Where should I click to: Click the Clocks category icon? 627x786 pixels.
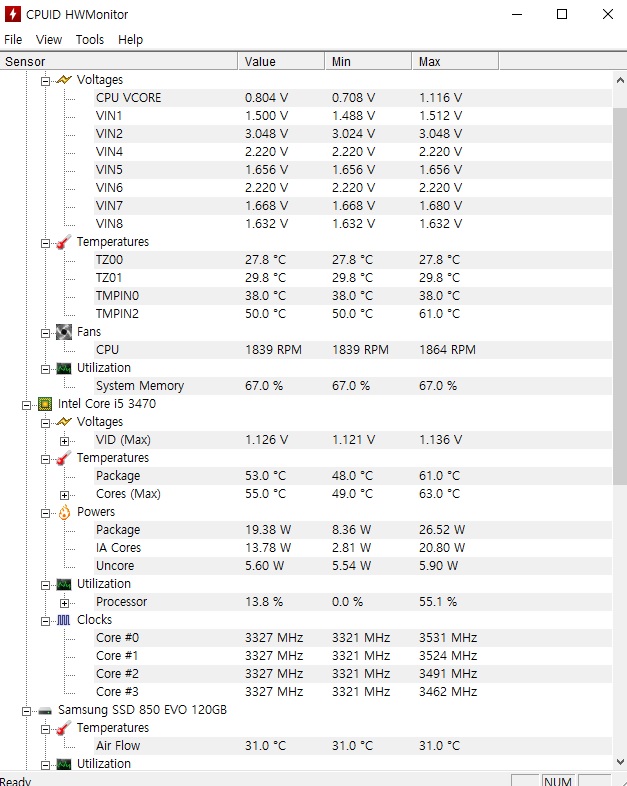click(64, 620)
